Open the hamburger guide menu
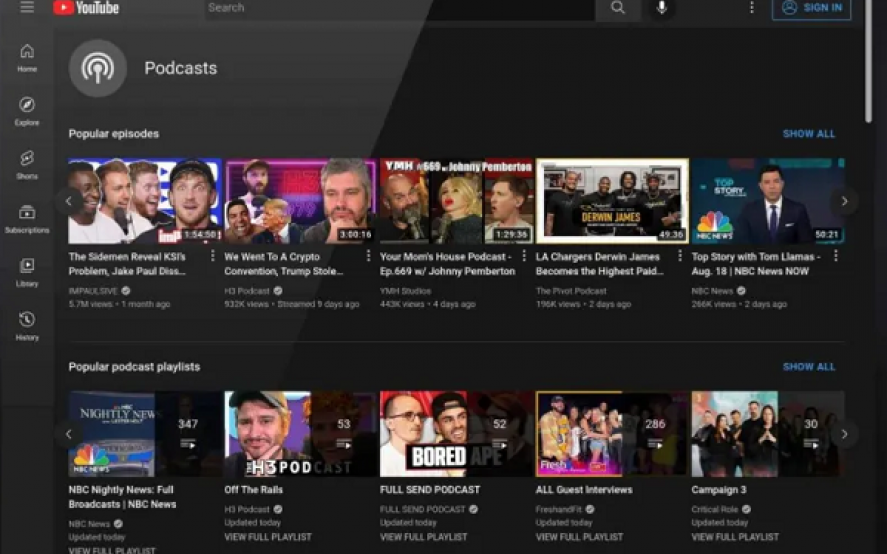Image resolution: width=887 pixels, height=554 pixels. 27,7
